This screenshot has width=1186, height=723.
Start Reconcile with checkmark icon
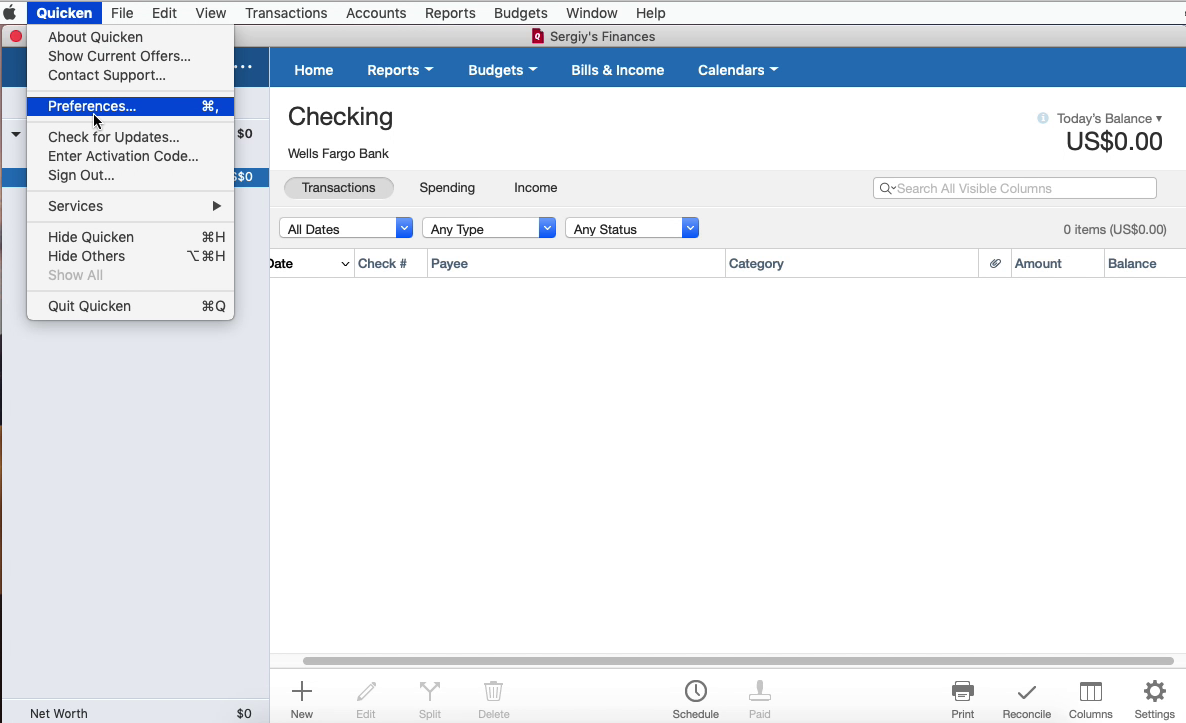tap(1026, 700)
